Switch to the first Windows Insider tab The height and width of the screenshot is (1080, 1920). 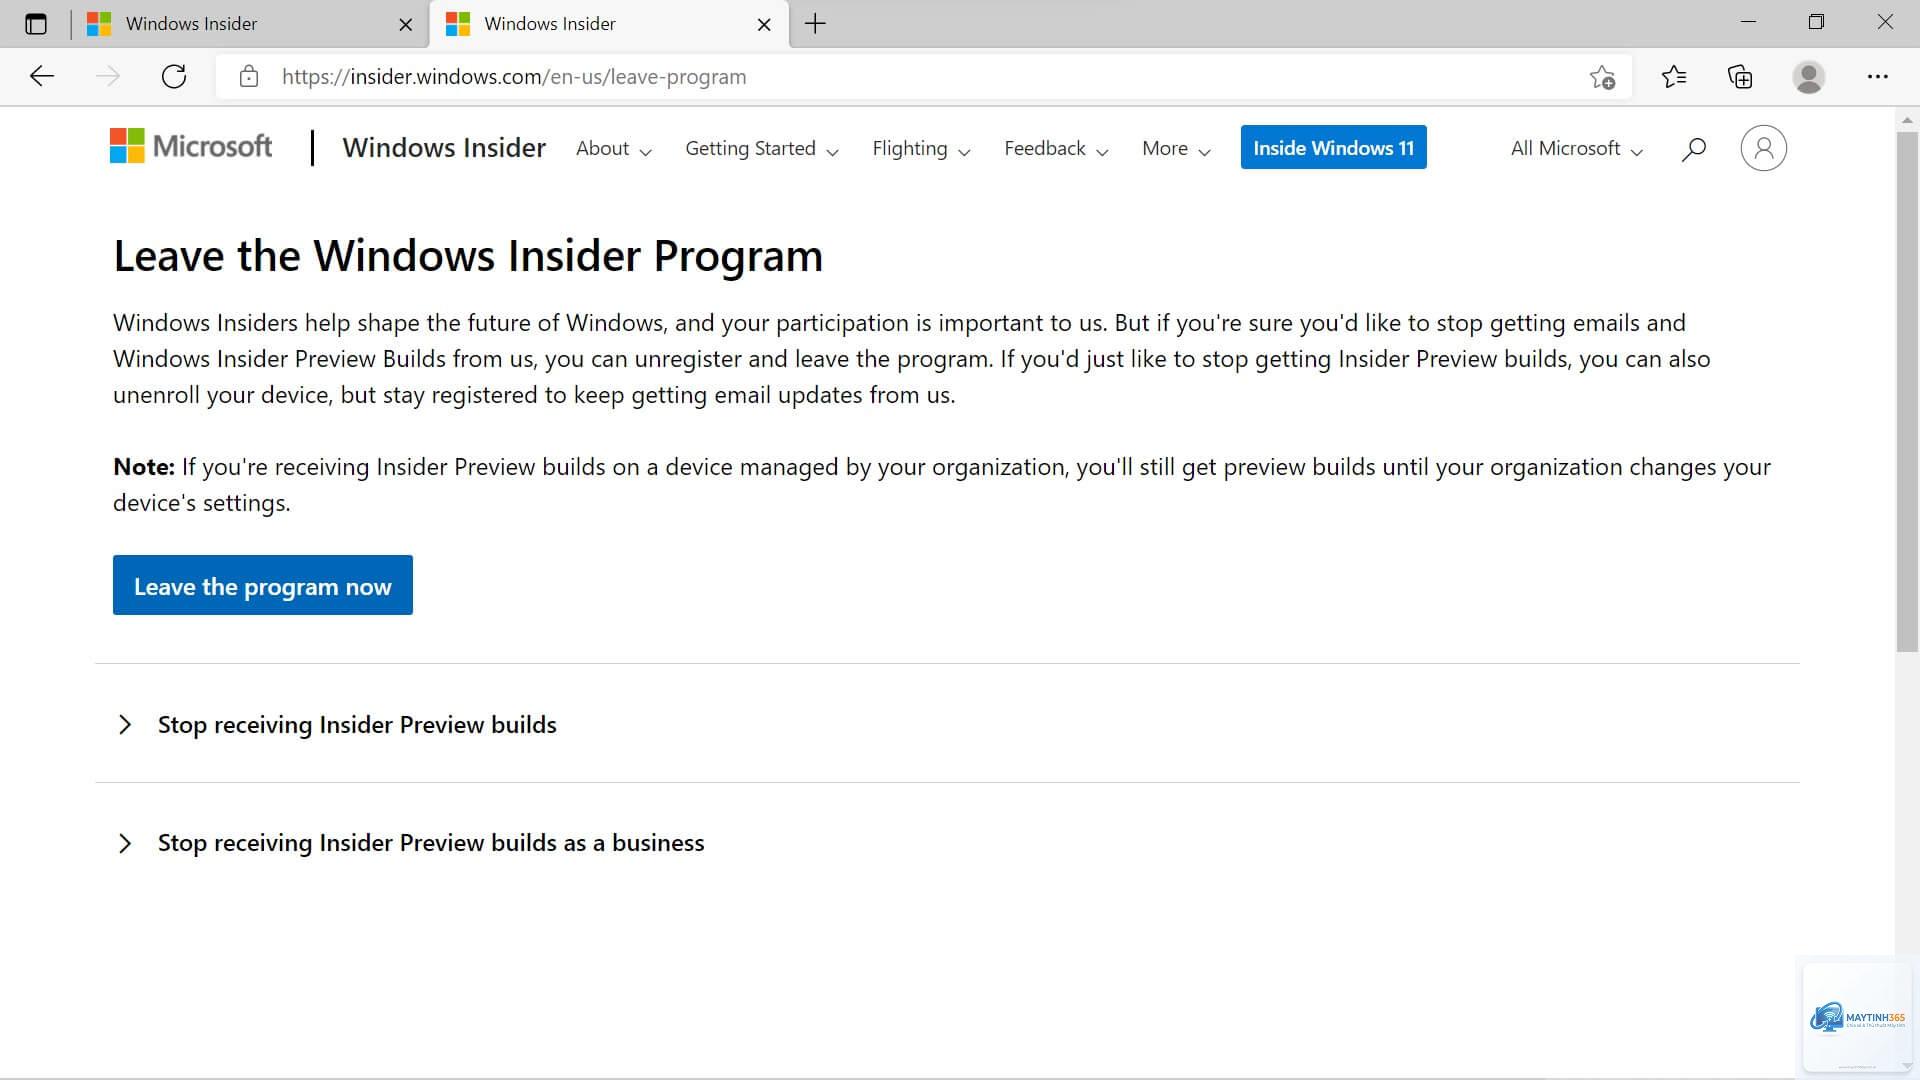point(250,24)
